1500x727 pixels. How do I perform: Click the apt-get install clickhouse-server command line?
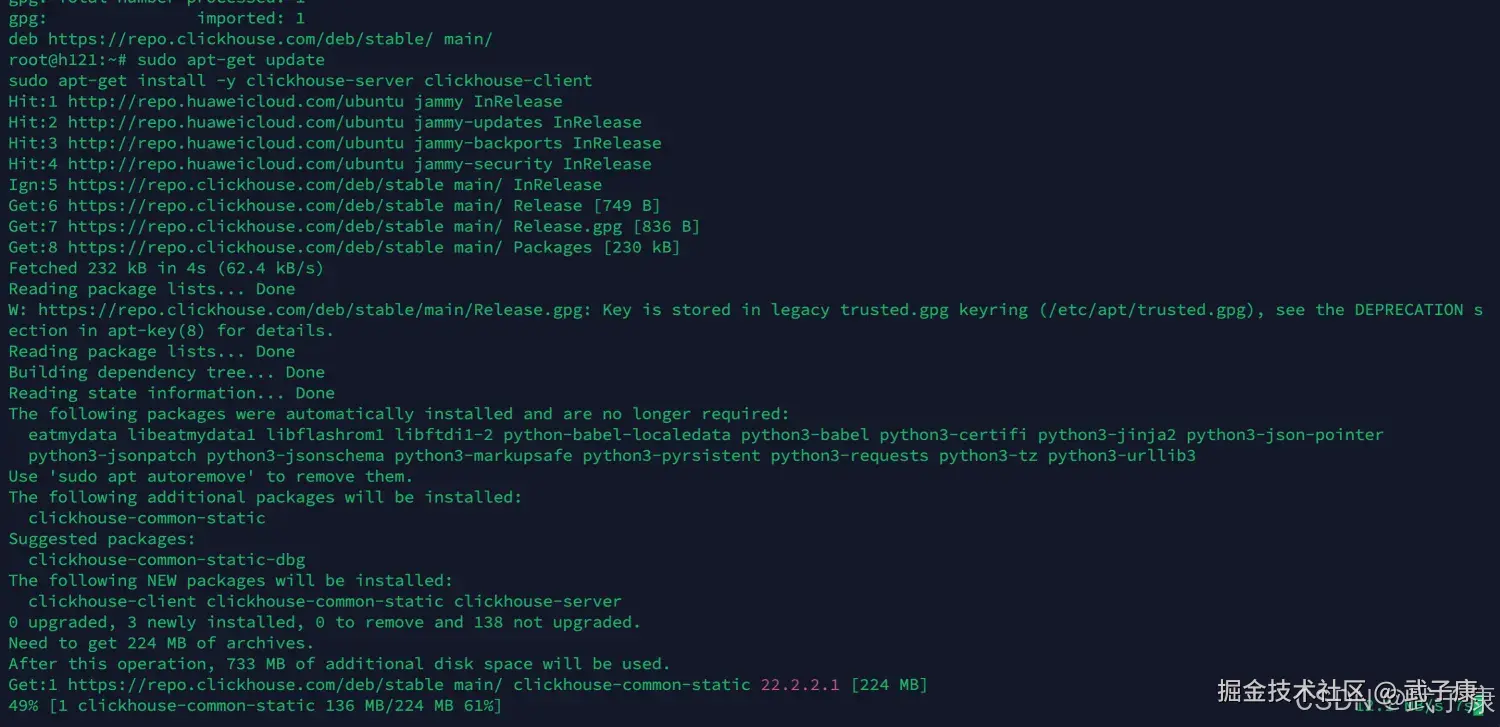click(300, 80)
